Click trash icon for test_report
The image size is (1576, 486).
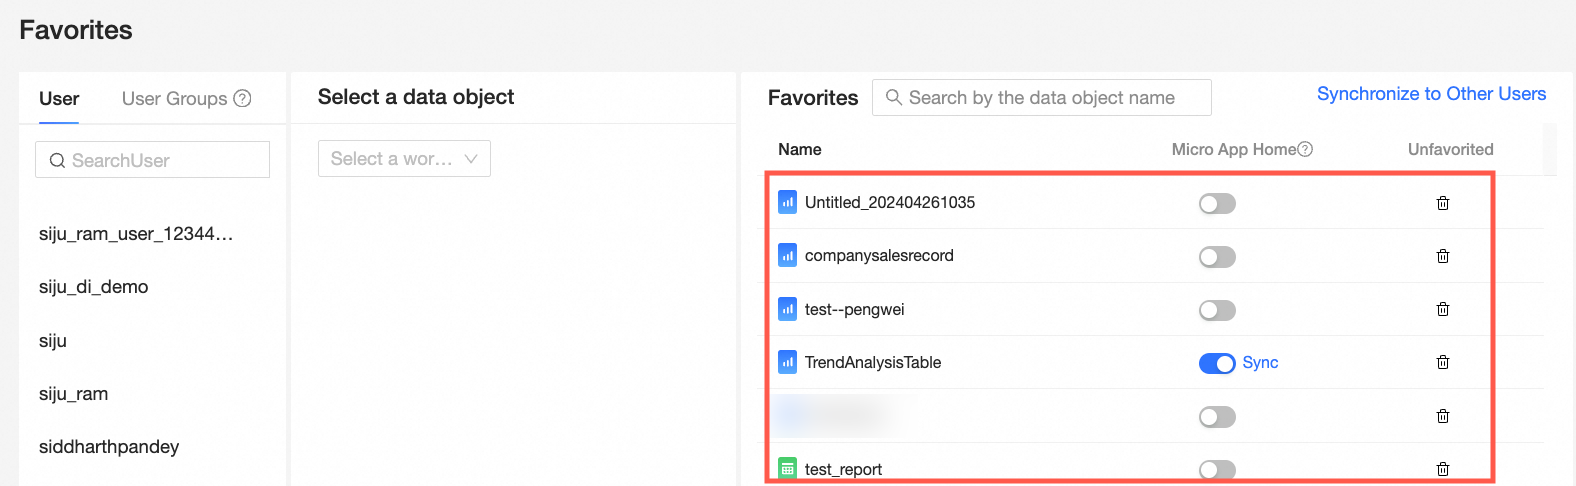coord(1442,468)
